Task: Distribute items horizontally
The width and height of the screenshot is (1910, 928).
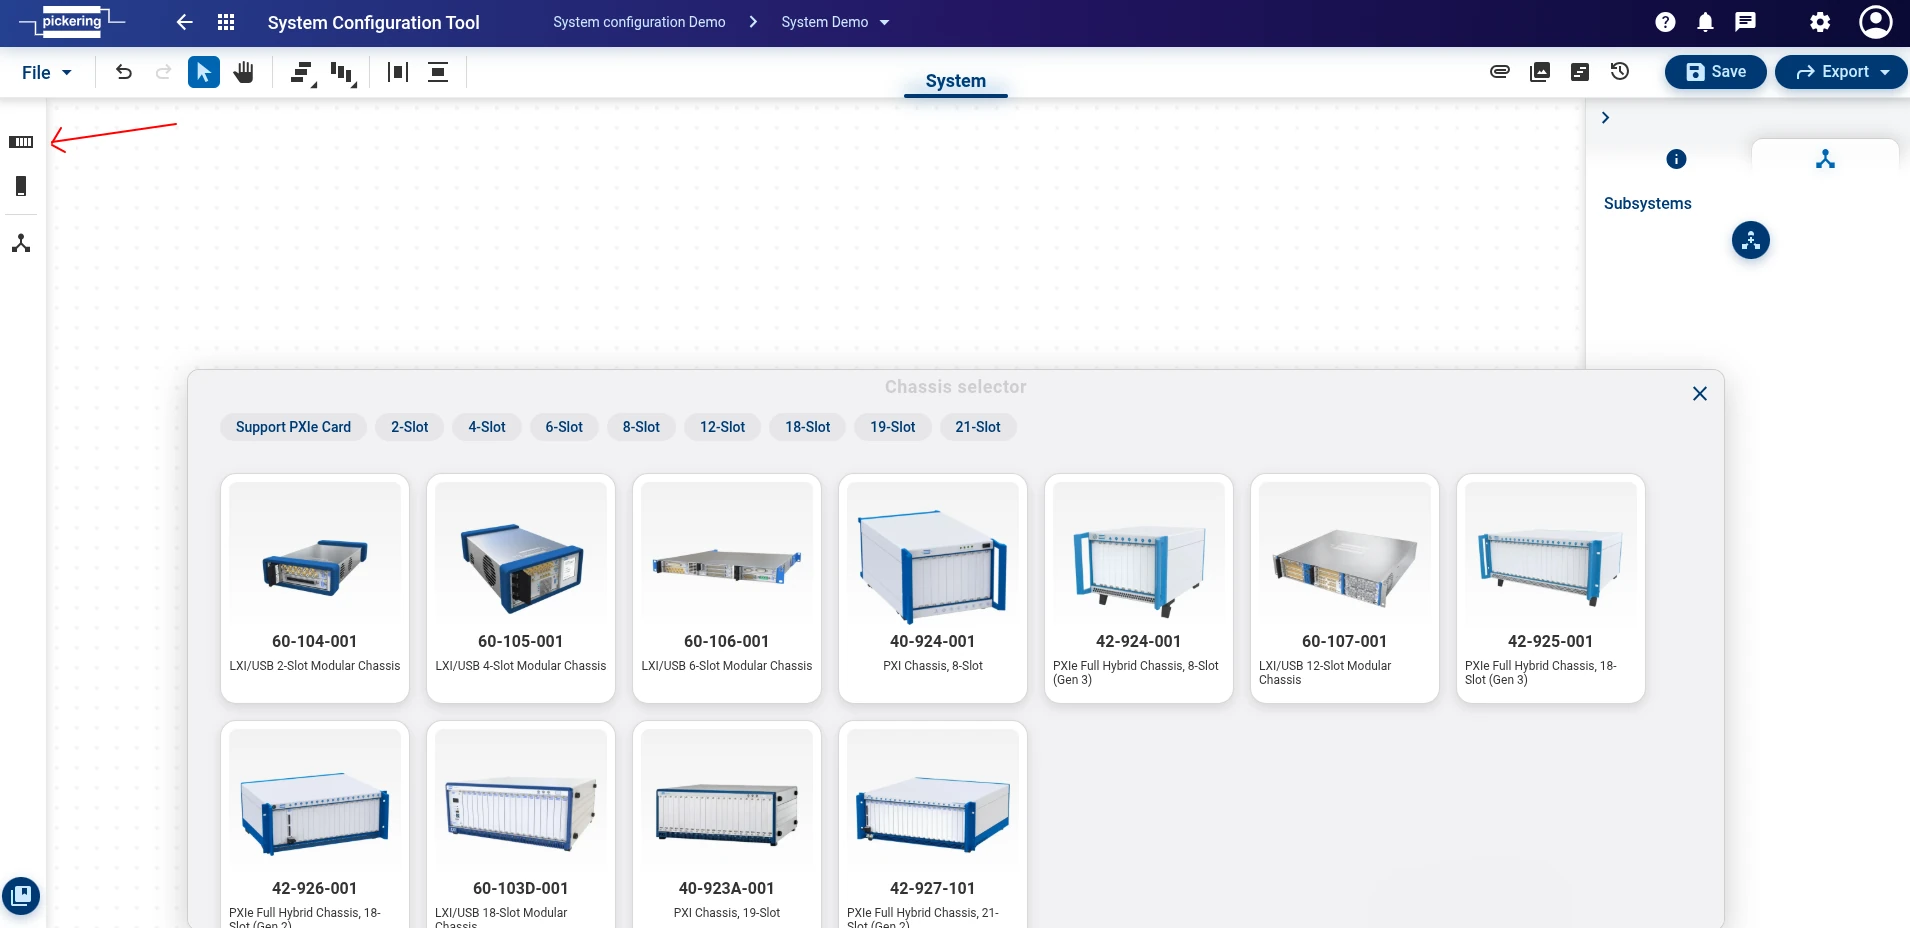Action: click(398, 72)
